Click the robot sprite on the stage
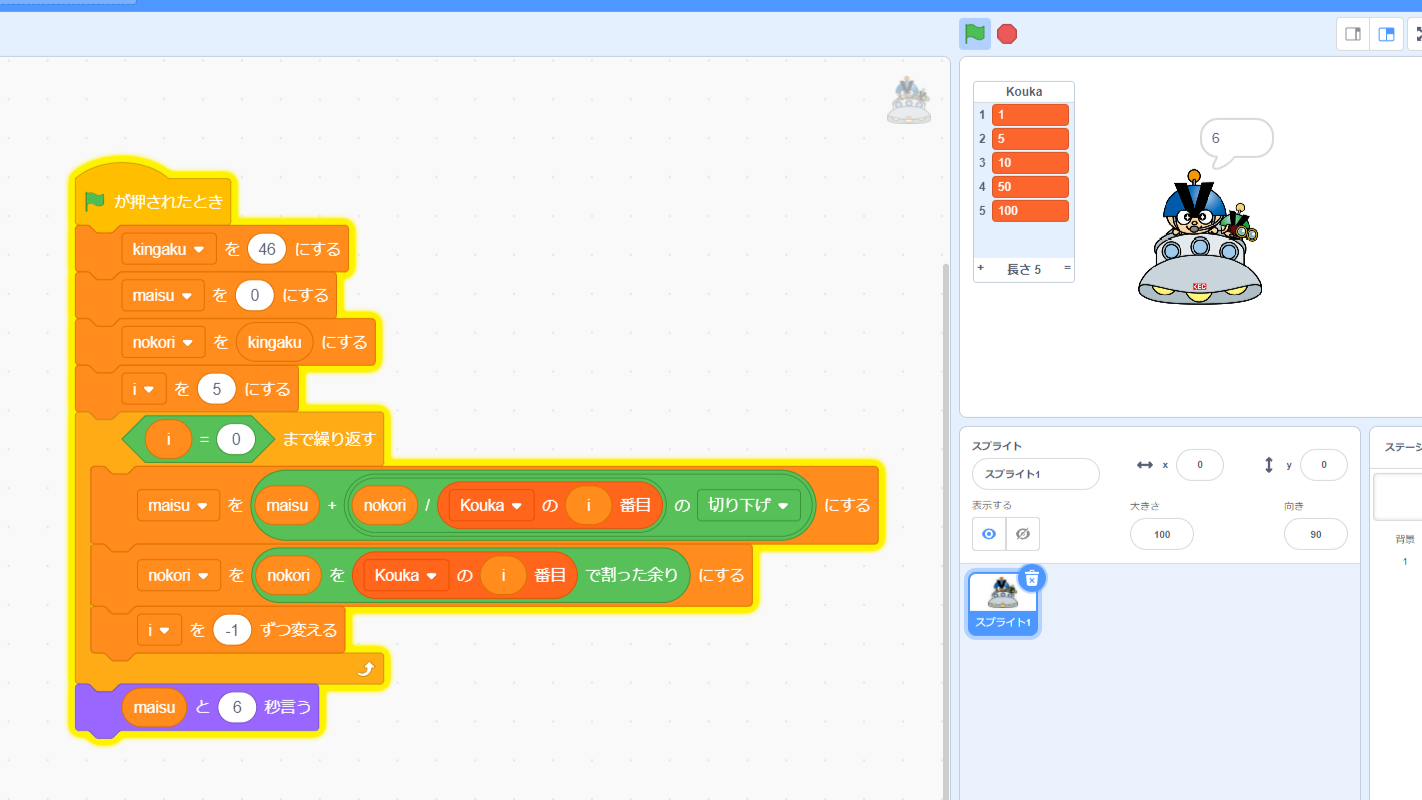1422x800 pixels. [1199, 240]
